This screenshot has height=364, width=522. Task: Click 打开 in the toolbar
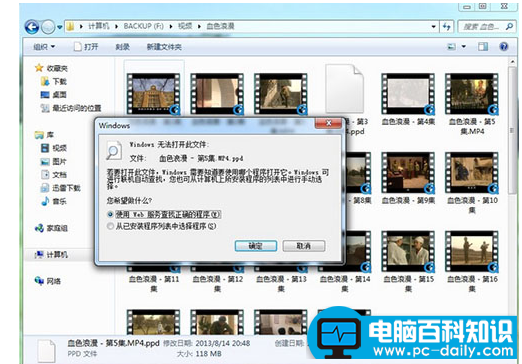pos(86,47)
